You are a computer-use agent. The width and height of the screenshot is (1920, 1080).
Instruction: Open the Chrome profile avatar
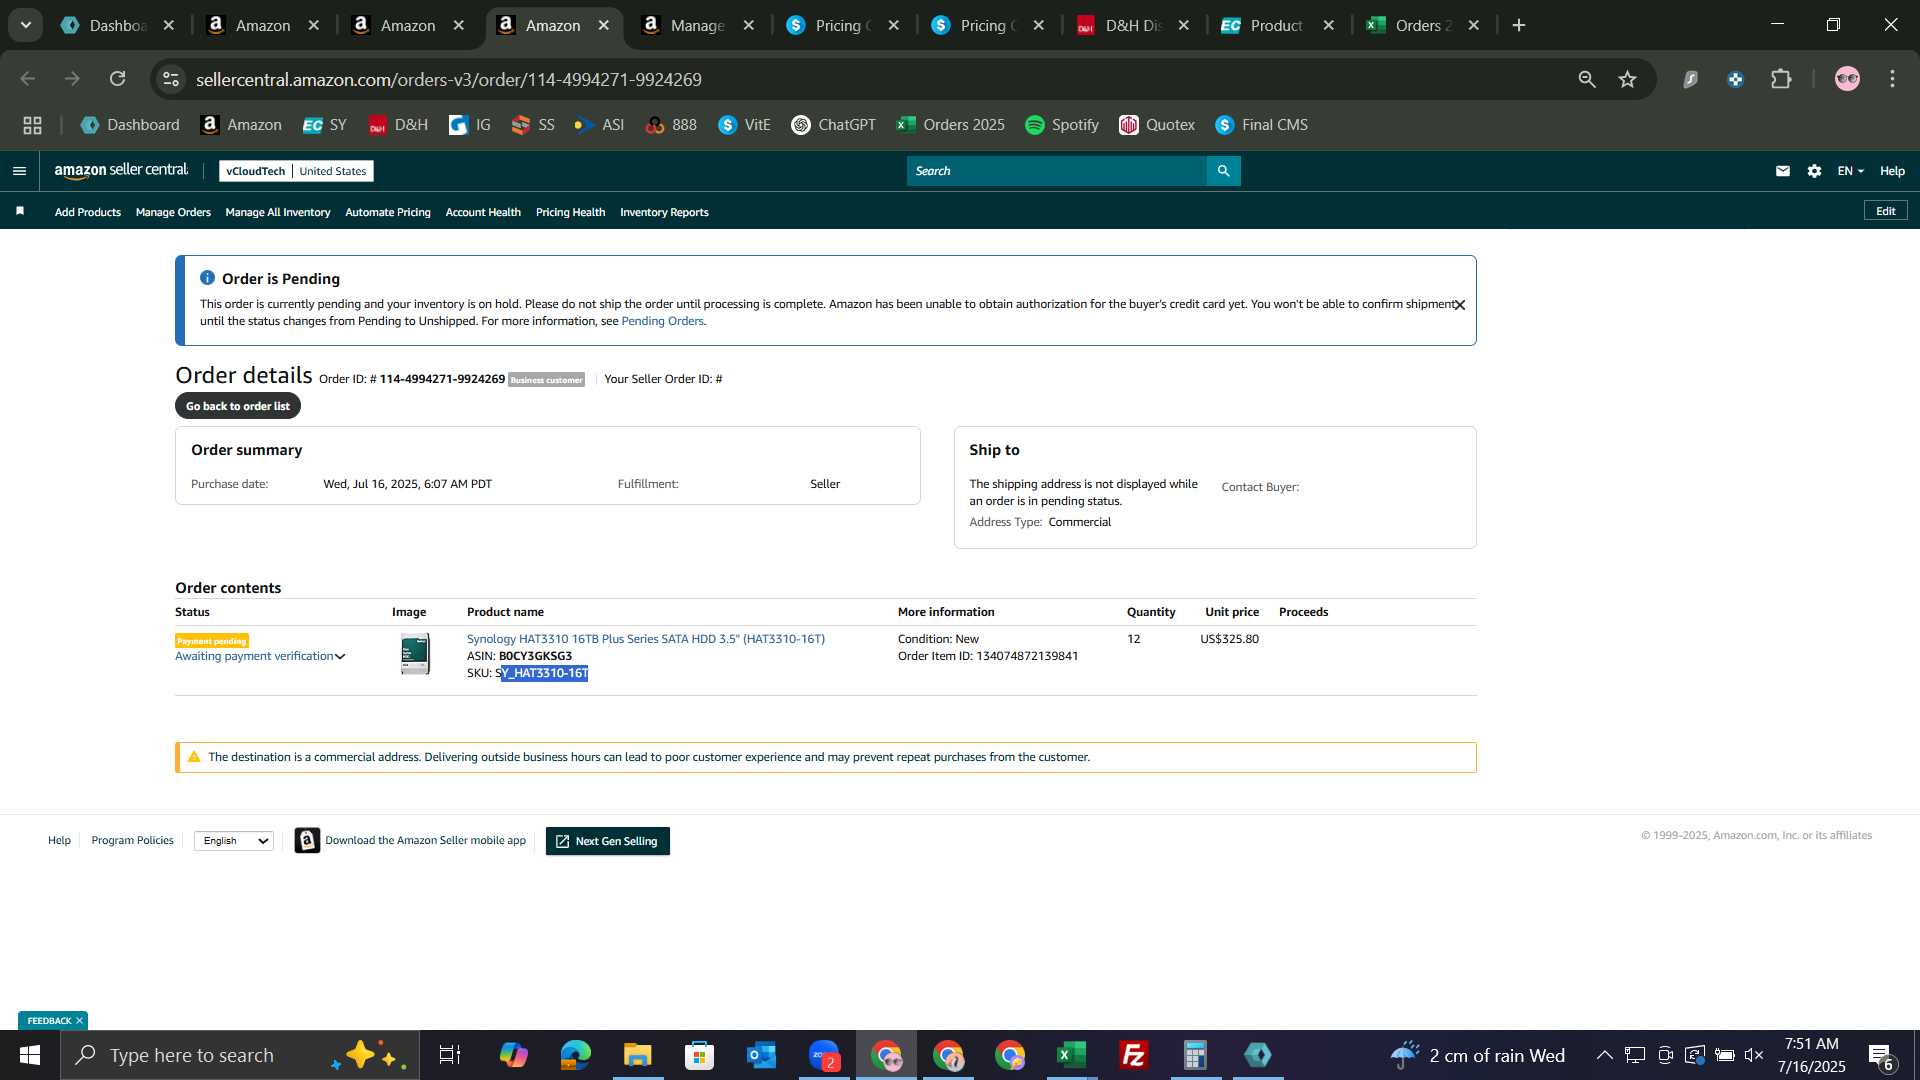point(1847,79)
